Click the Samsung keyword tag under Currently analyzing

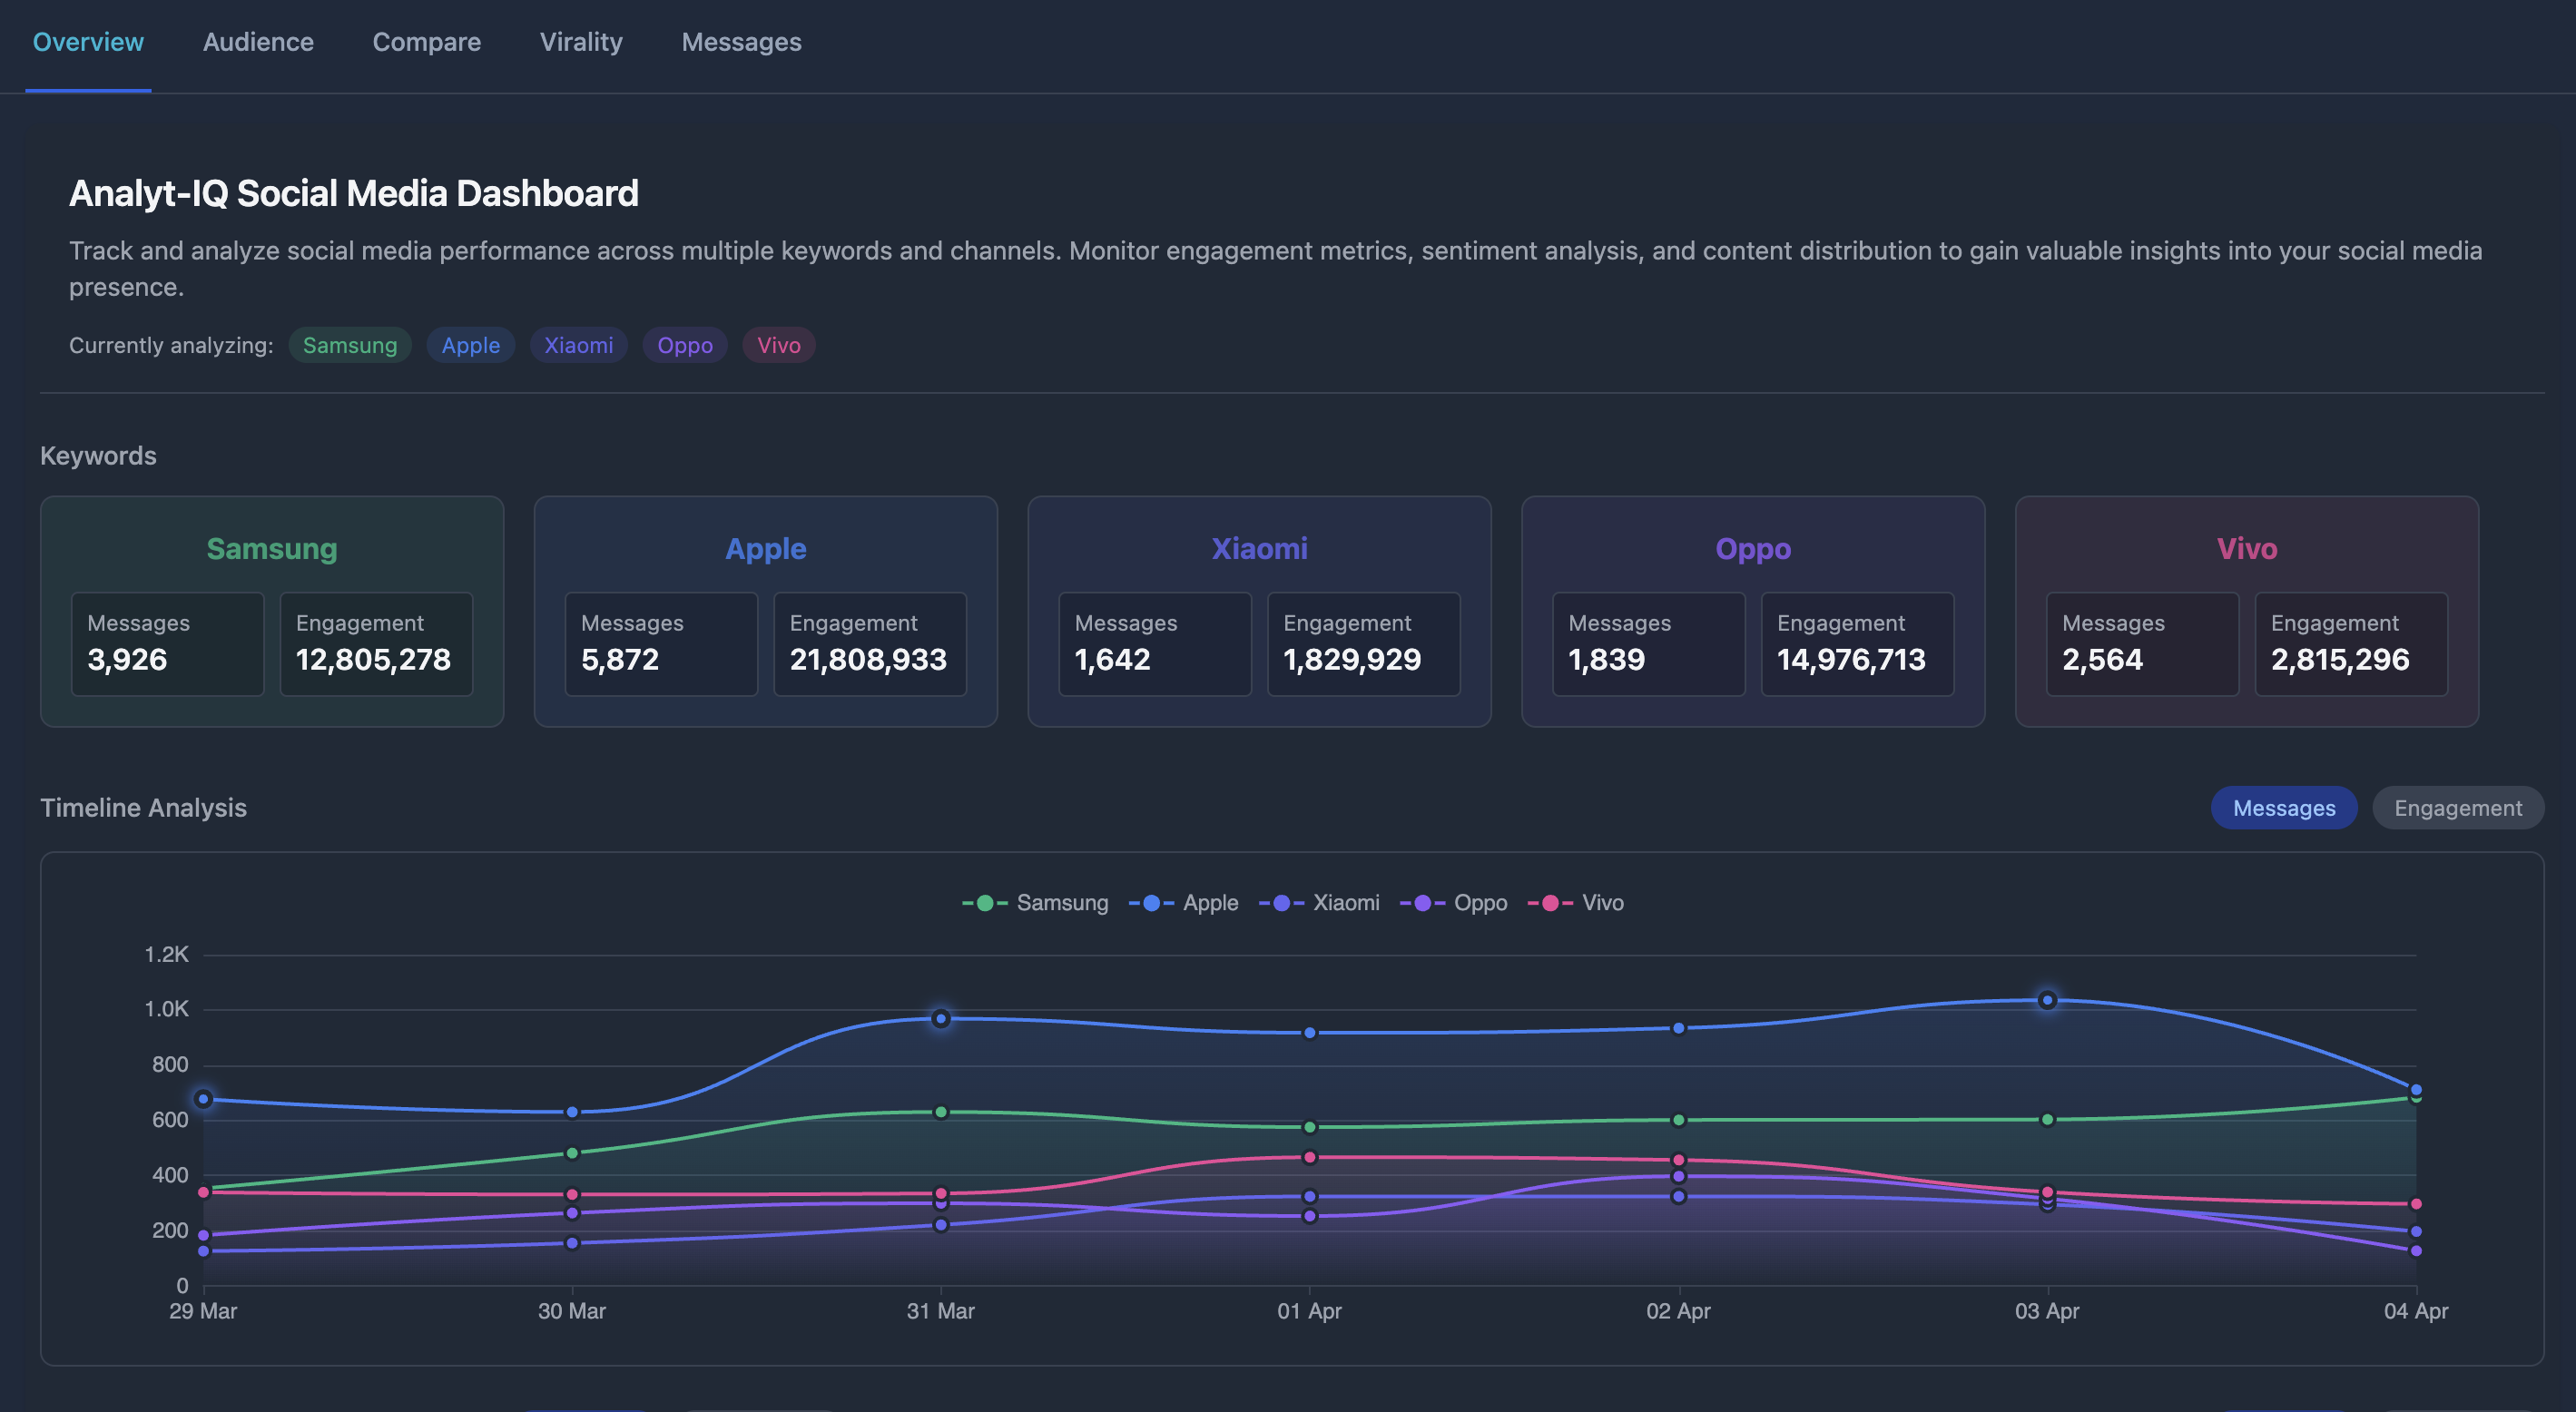pos(350,345)
